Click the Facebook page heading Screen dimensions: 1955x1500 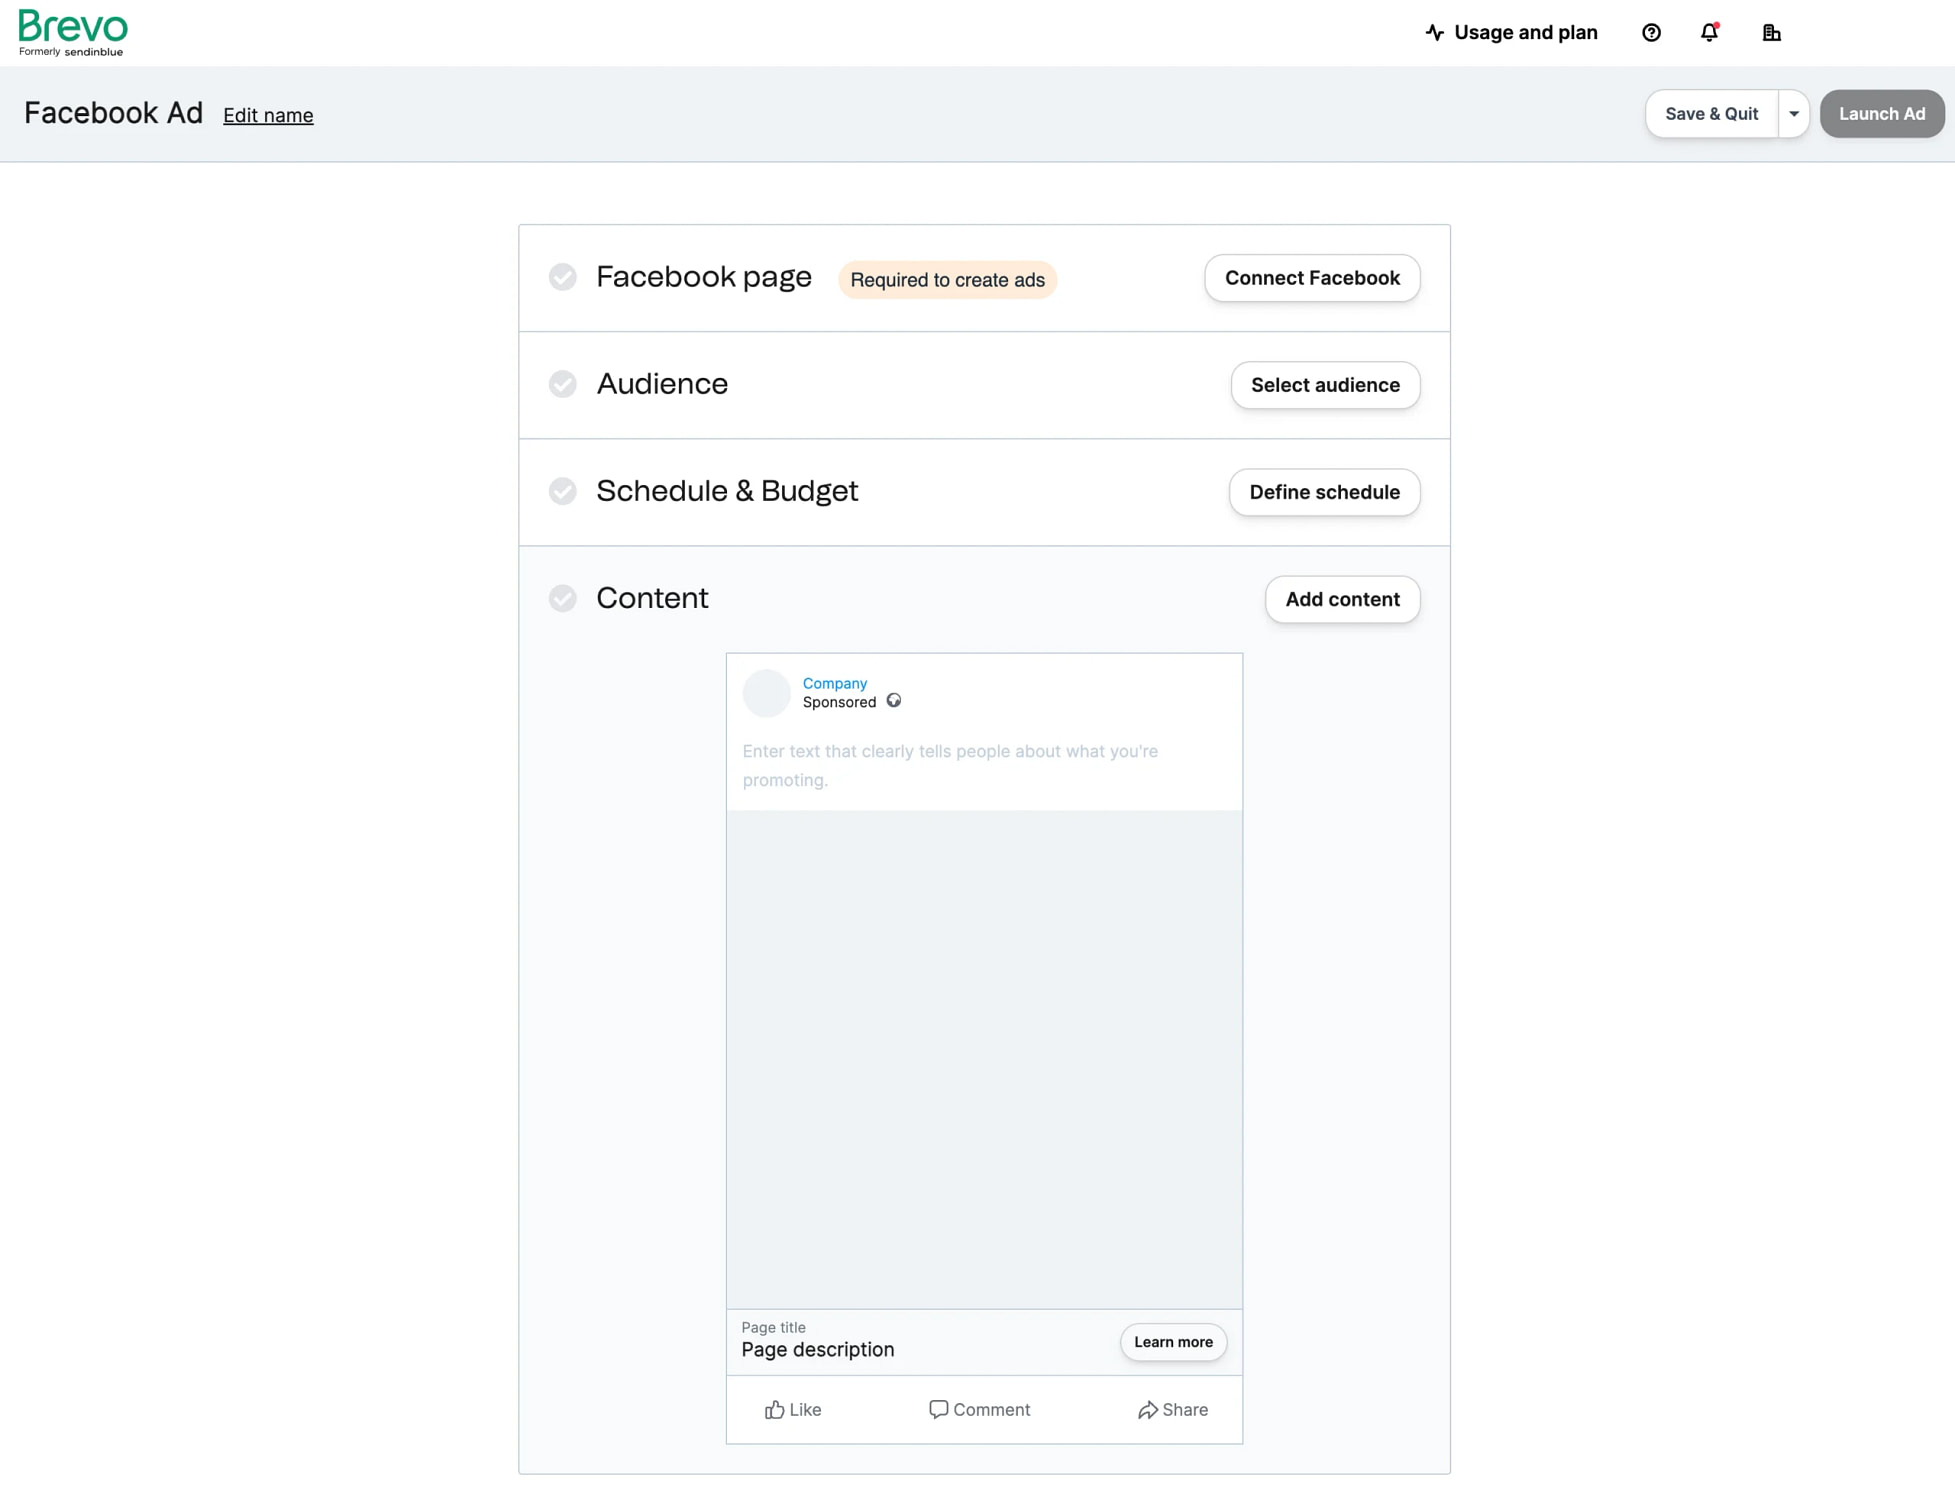[x=704, y=277]
